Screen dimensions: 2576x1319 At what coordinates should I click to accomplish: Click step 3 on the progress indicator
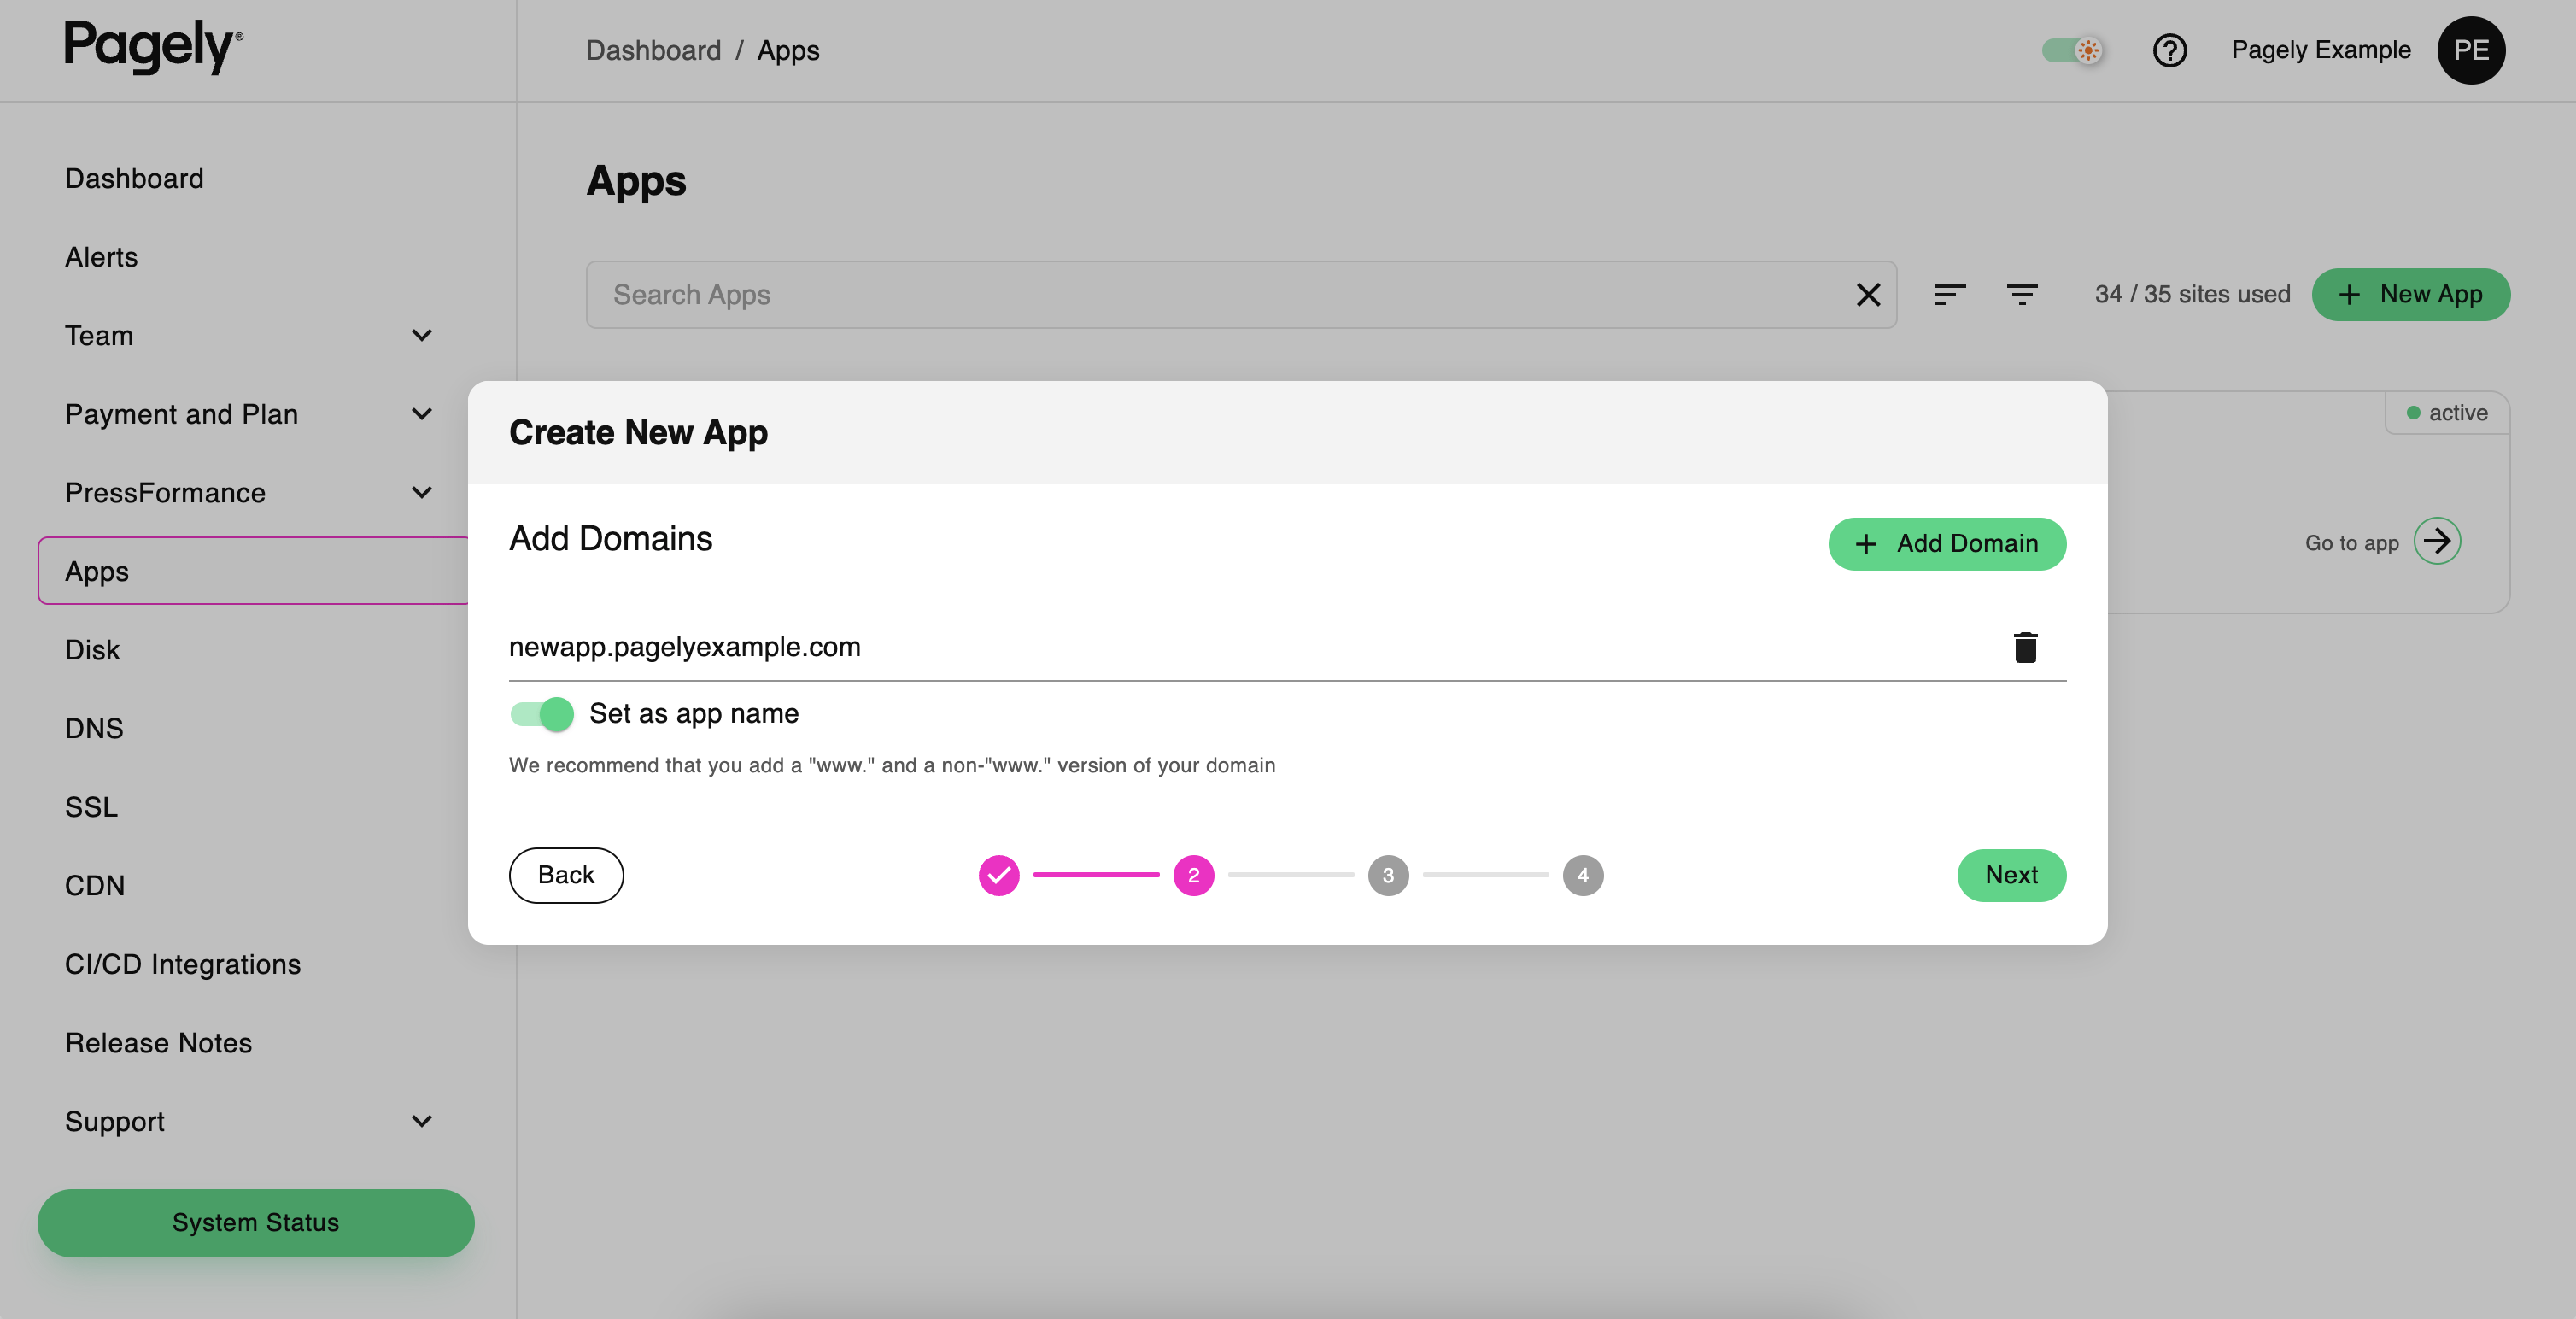coord(1389,875)
